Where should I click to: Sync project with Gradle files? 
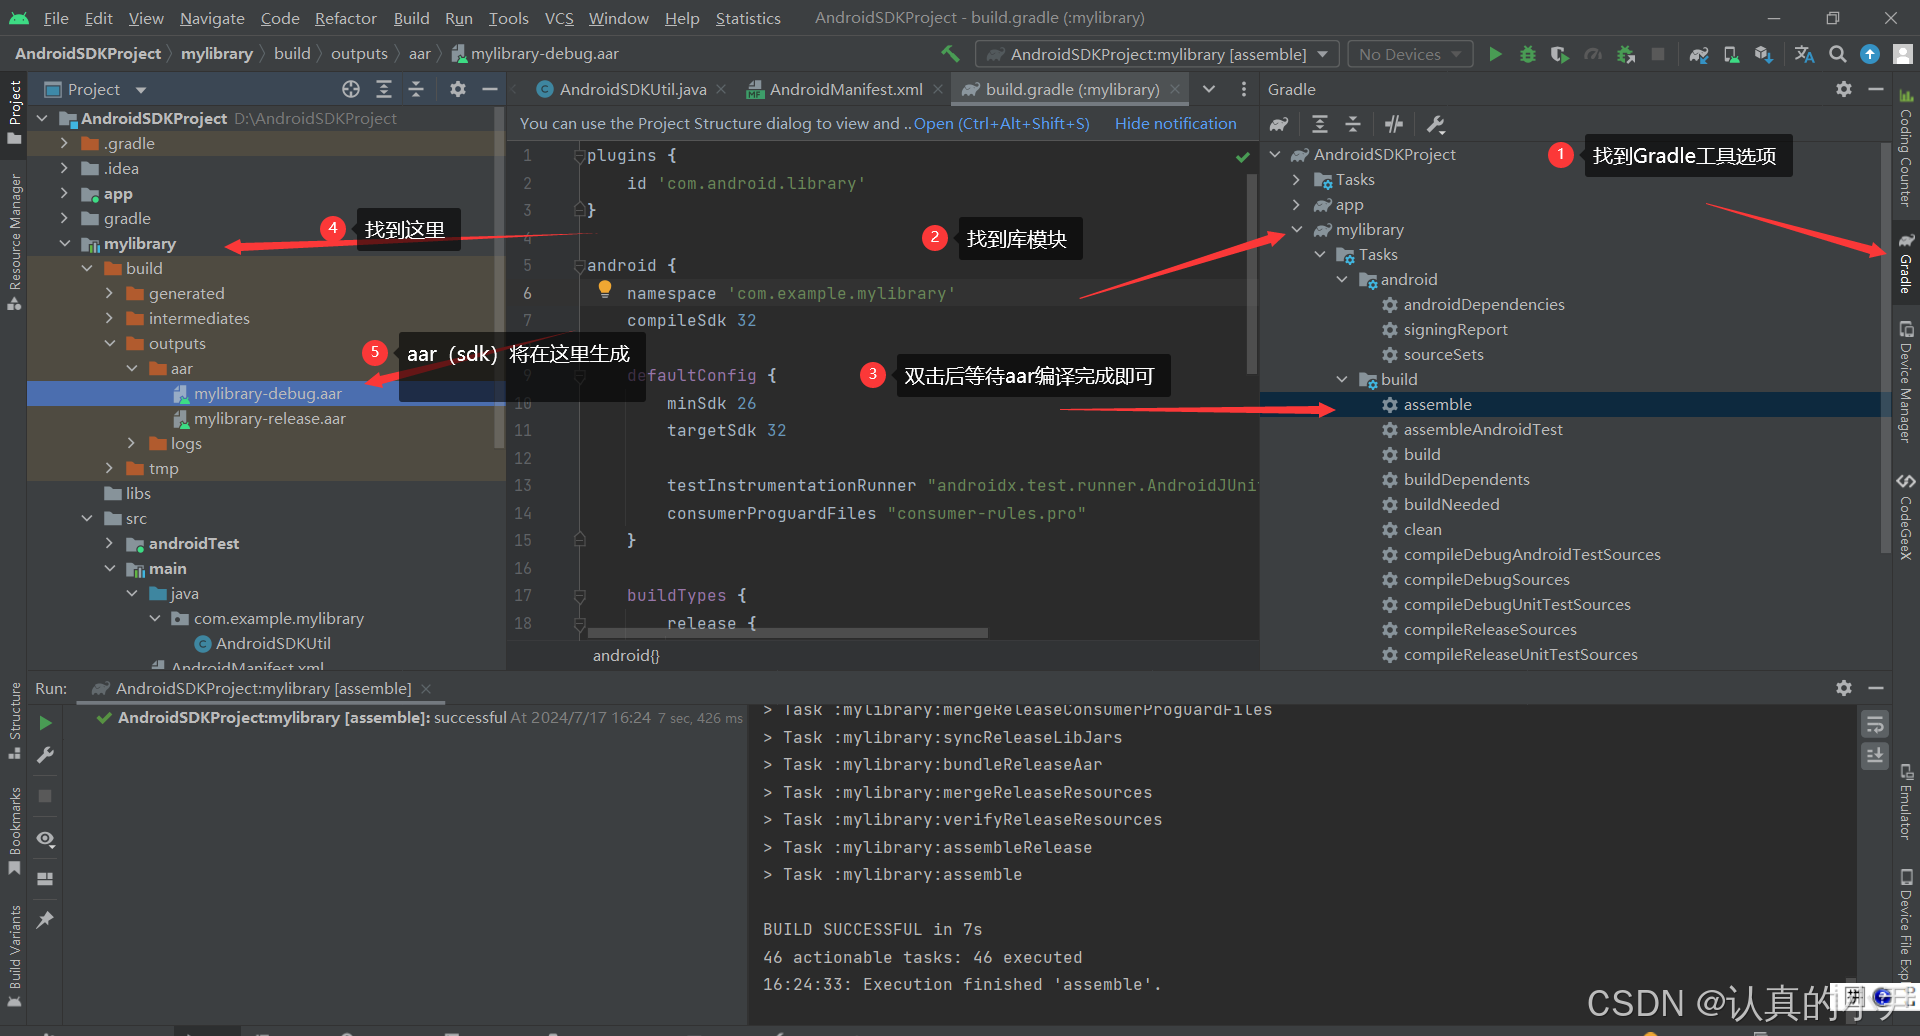pyautogui.click(x=1699, y=54)
